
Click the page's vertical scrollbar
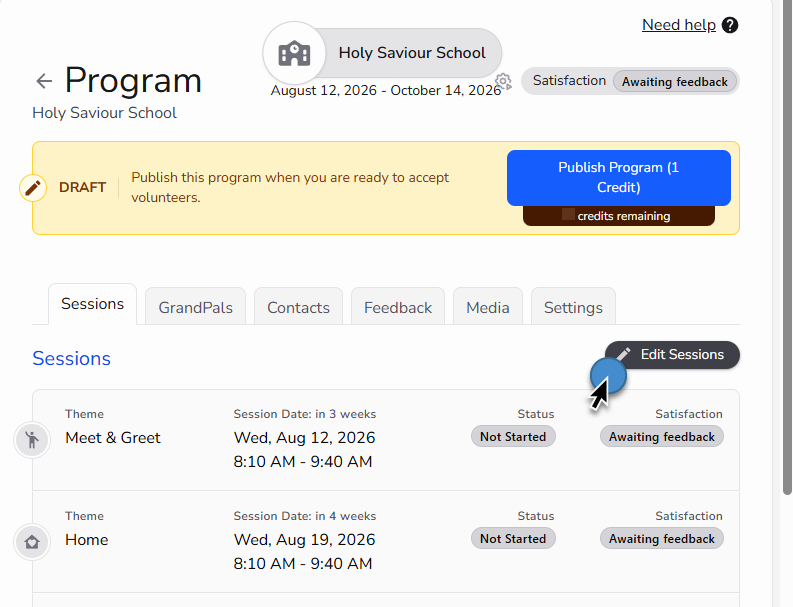[787, 248]
